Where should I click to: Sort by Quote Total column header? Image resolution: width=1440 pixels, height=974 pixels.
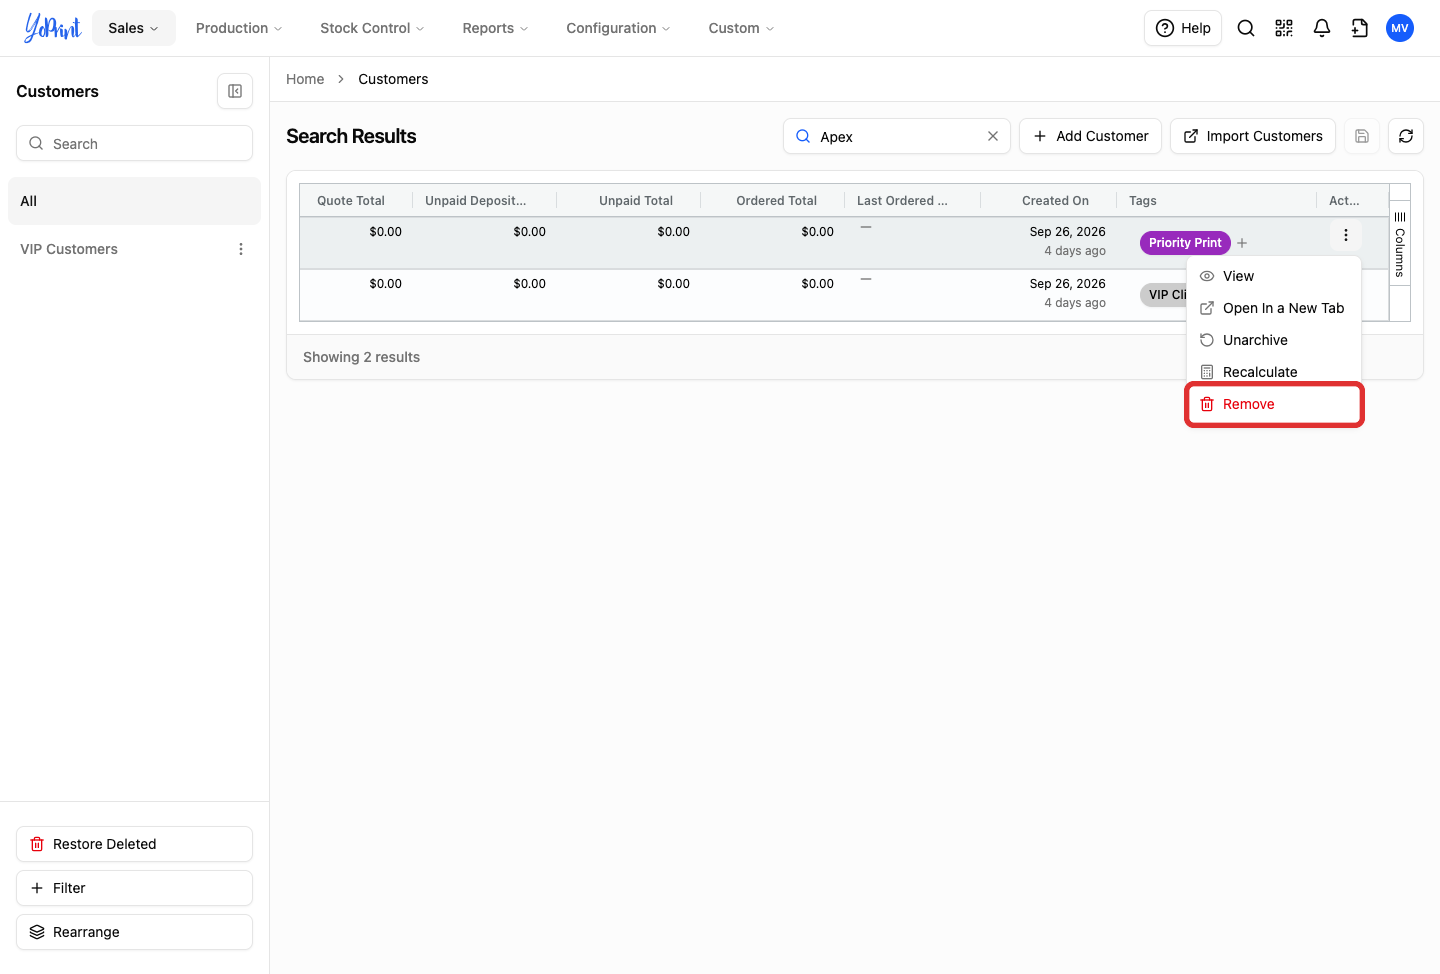(x=351, y=201)
